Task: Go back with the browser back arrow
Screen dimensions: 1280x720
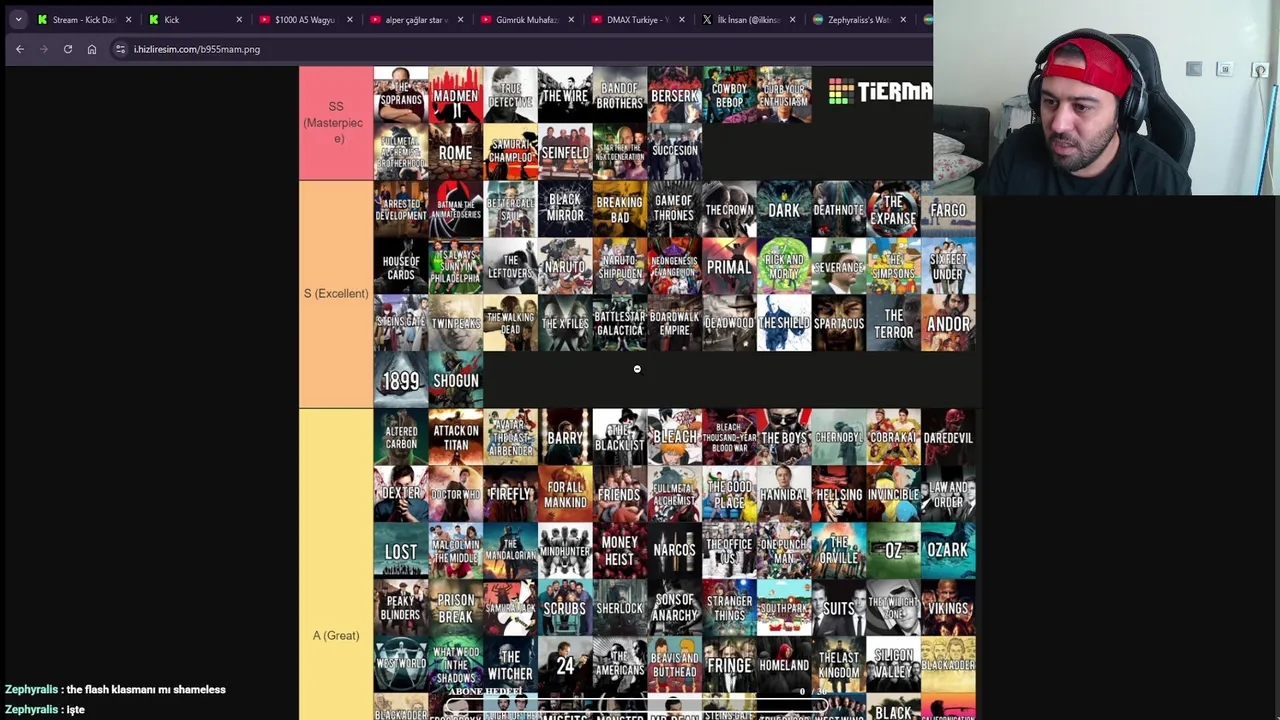Action: 20,49
